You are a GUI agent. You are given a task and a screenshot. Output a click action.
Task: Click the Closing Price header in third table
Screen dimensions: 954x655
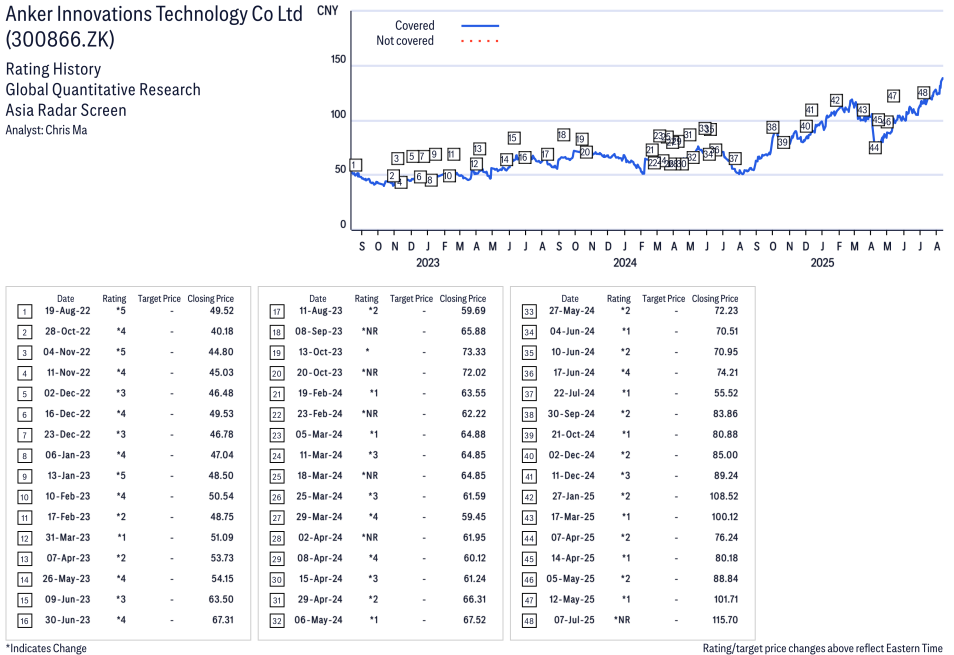pos(715,299)
